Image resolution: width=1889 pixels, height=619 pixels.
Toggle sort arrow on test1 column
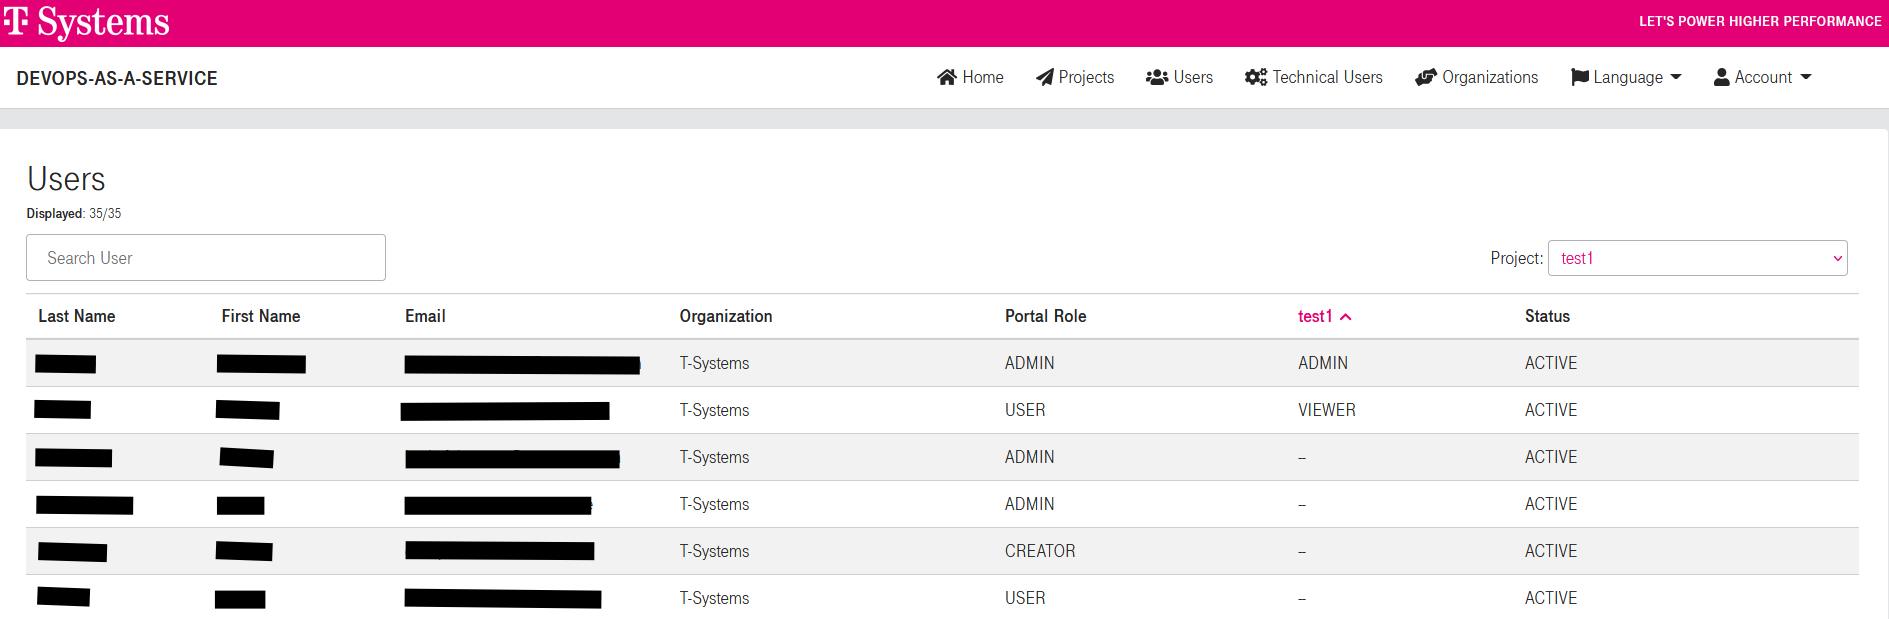[x=1346, y=317]
